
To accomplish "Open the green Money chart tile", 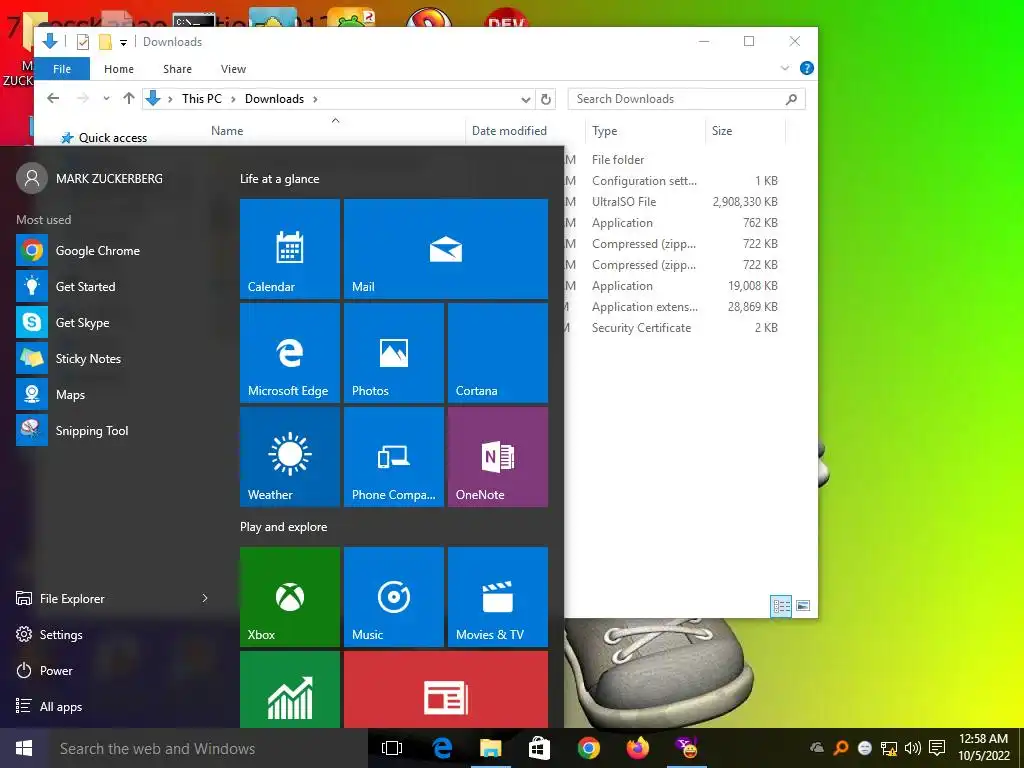I will point(290,690).
